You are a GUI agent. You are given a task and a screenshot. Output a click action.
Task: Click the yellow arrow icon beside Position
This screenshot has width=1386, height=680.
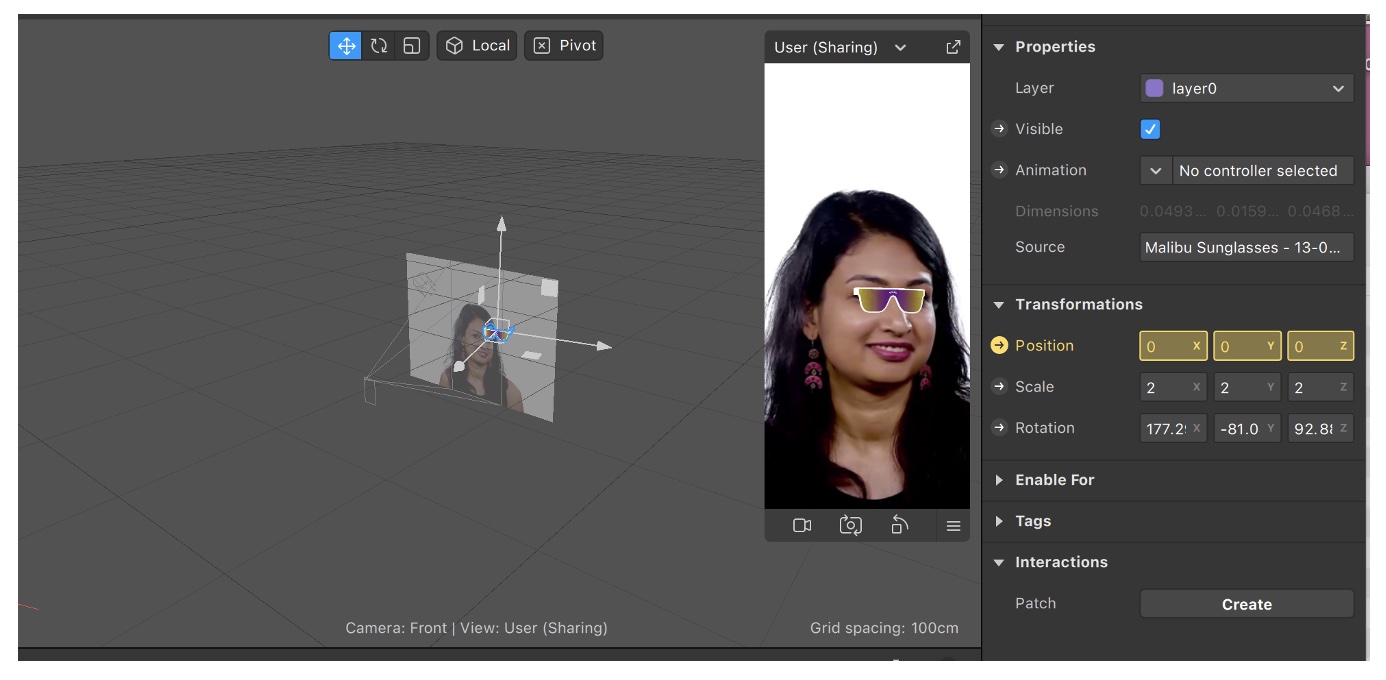coord(999,346)
